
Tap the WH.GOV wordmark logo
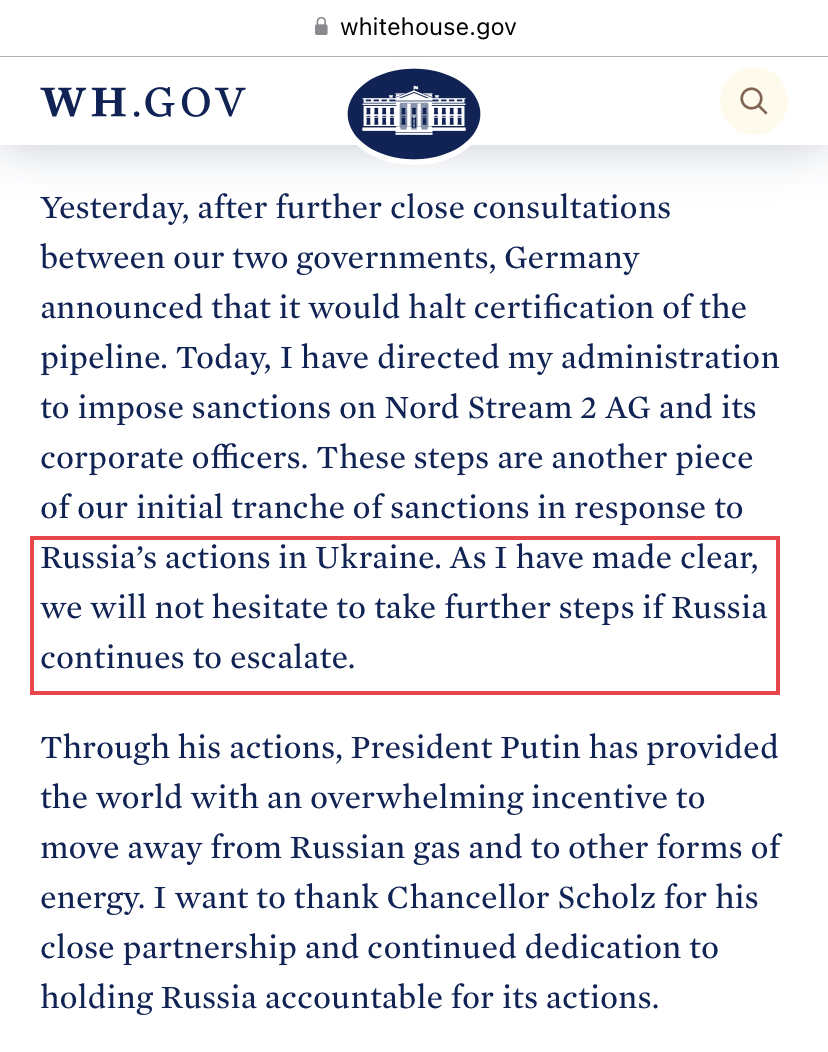pos(144,103)
